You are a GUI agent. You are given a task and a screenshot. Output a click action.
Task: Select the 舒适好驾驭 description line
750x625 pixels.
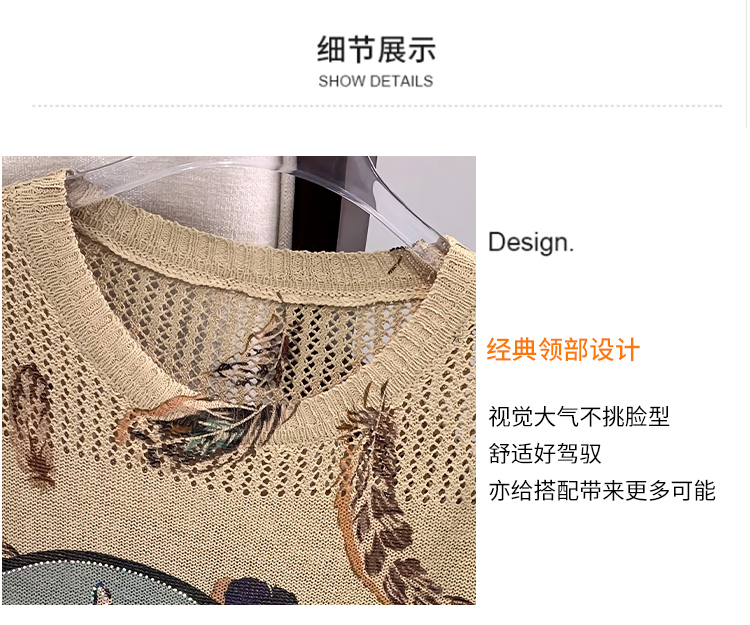pos(544,453)
